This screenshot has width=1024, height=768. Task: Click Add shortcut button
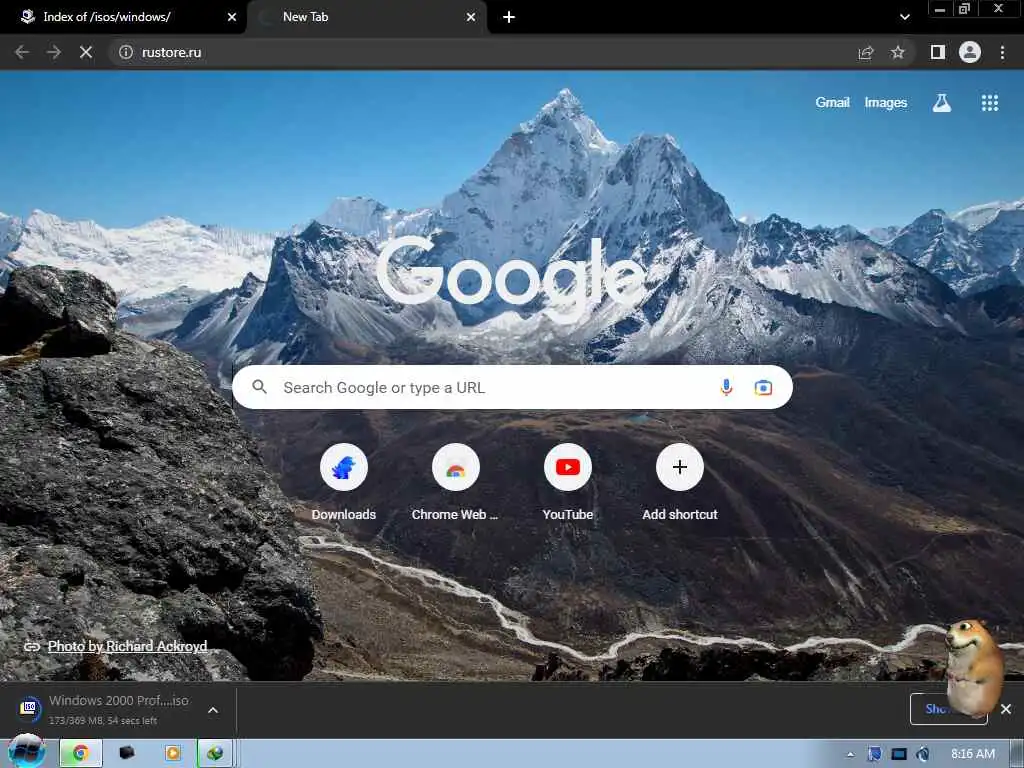[679, 482]
